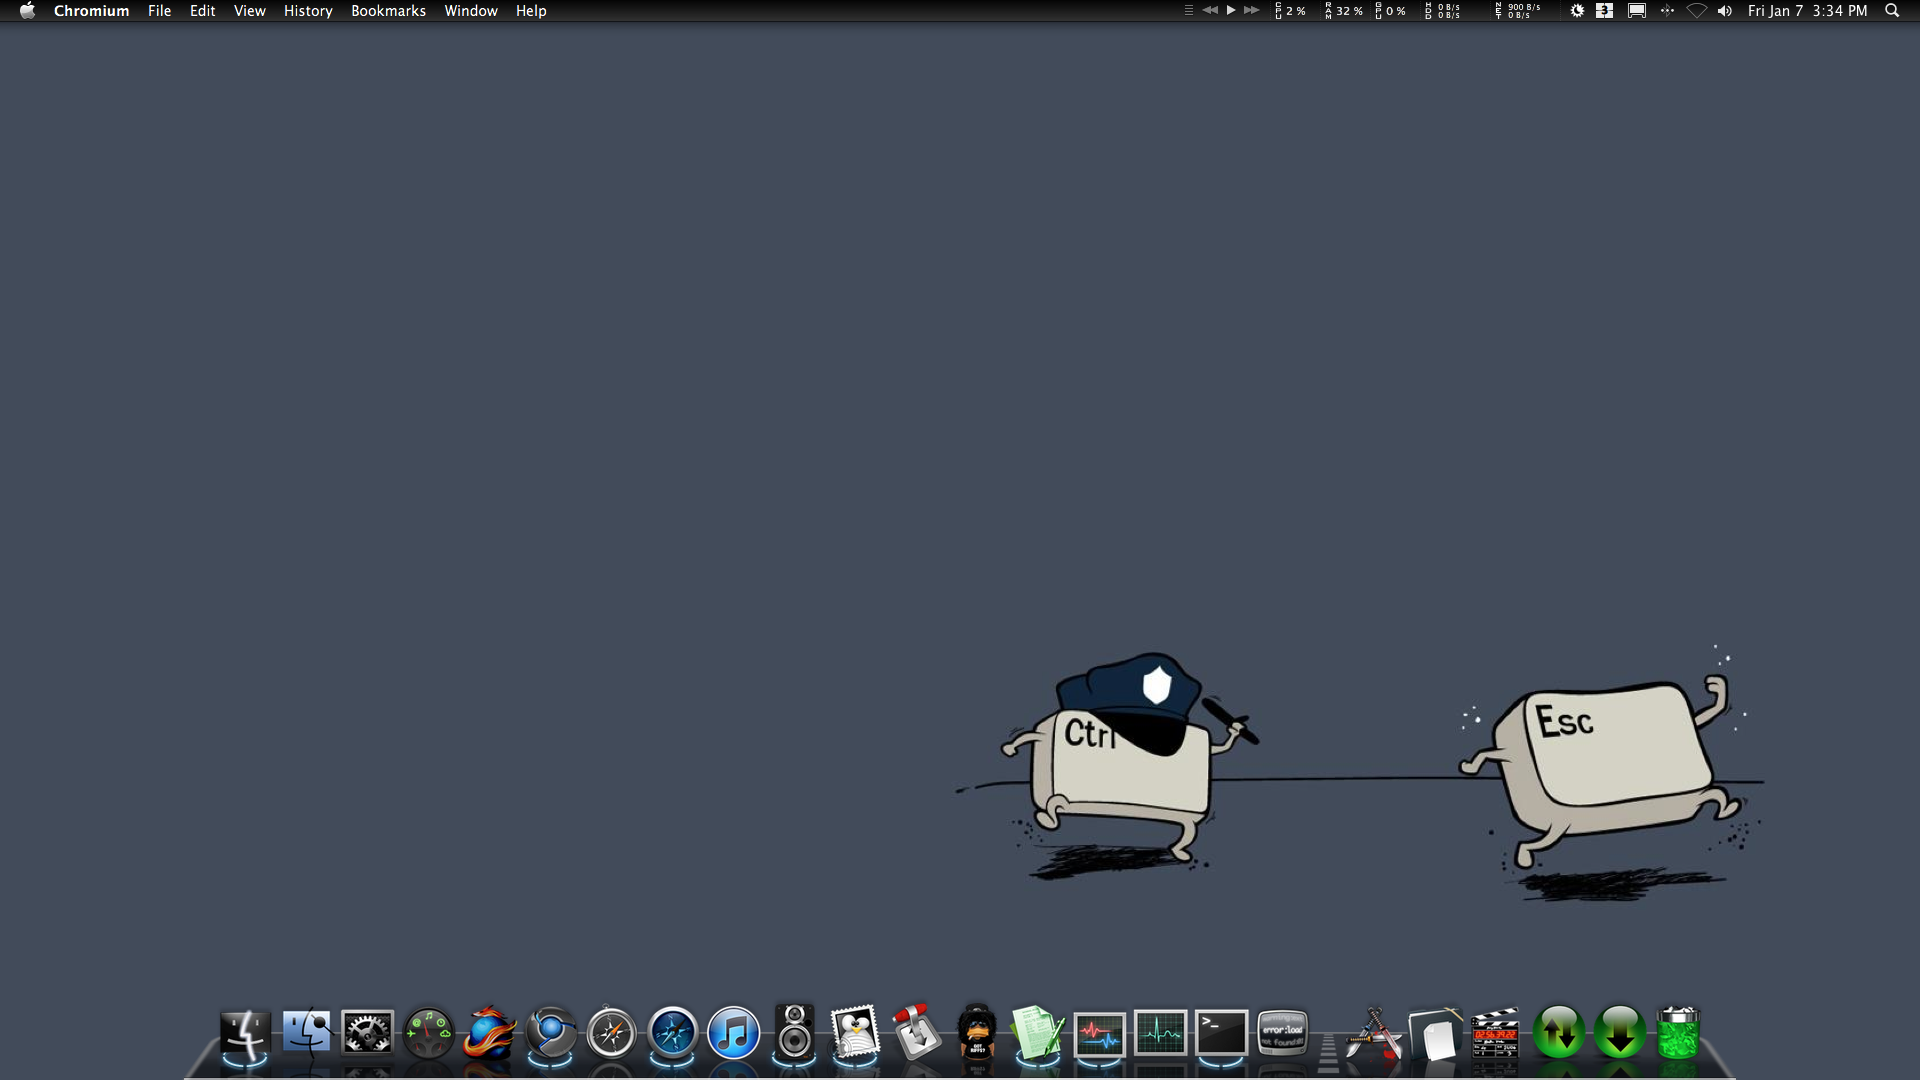Screen dimensions: 1920x1080
Task: Open the display menu bar icon
Action: coord(1636,11)
